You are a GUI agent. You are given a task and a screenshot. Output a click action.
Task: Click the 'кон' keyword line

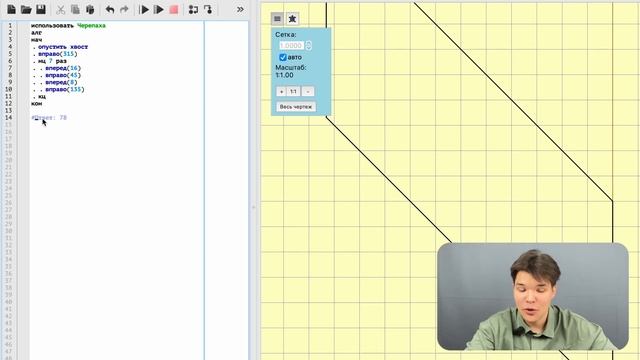37,104
